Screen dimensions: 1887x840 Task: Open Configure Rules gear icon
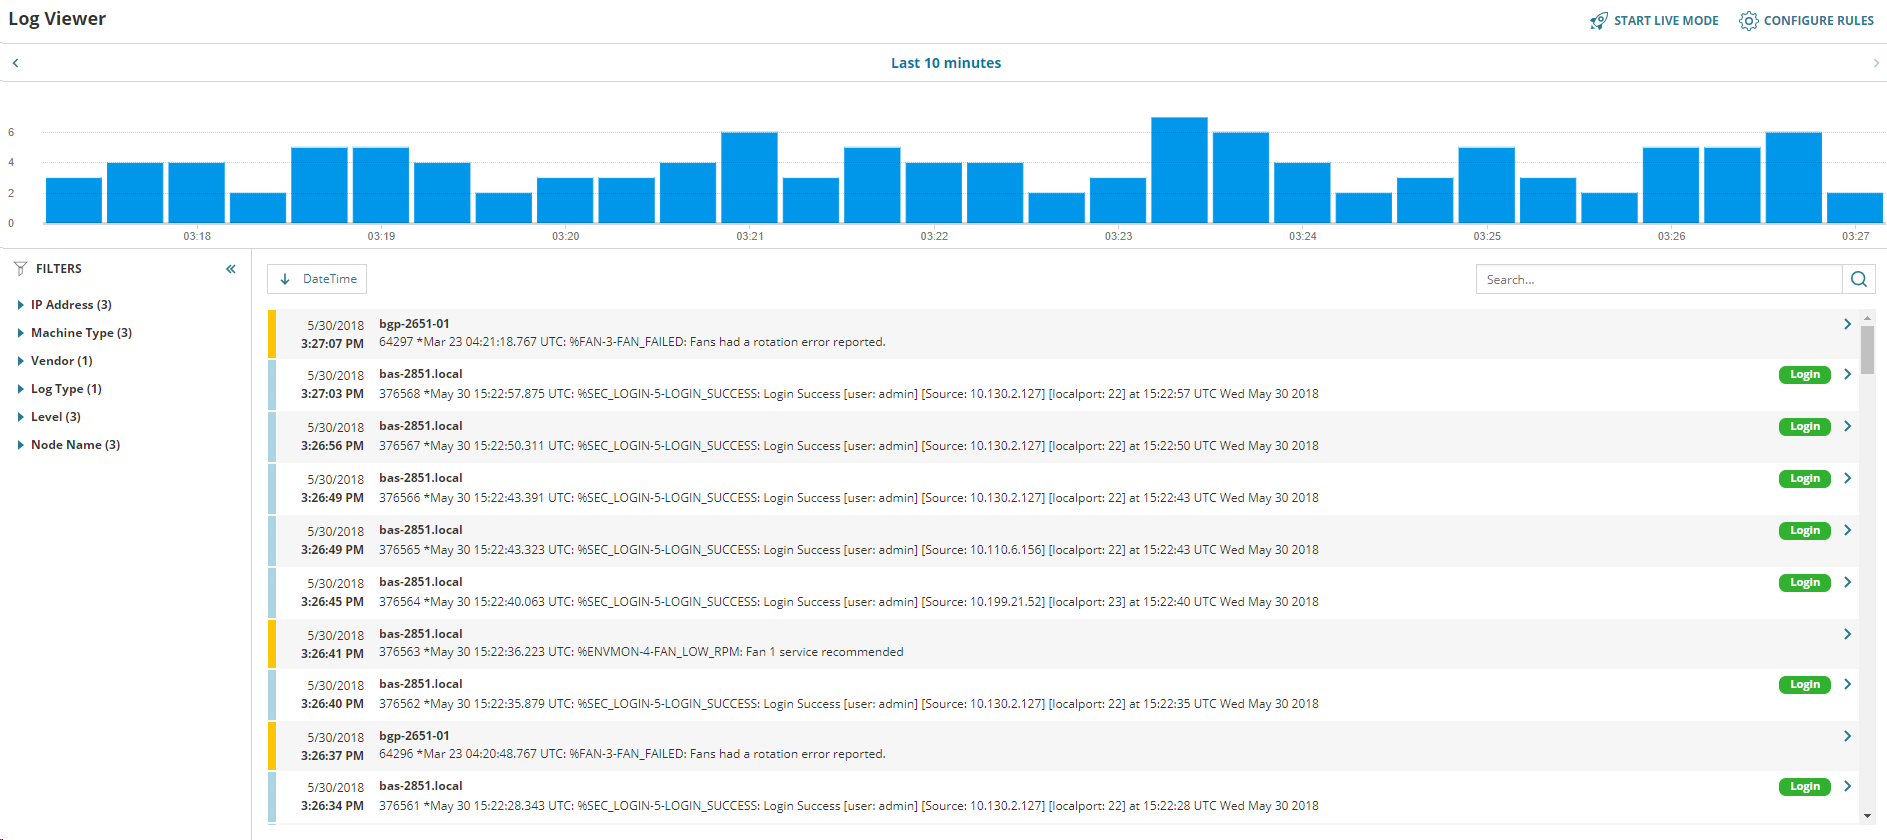click(x=1748, y=21)
